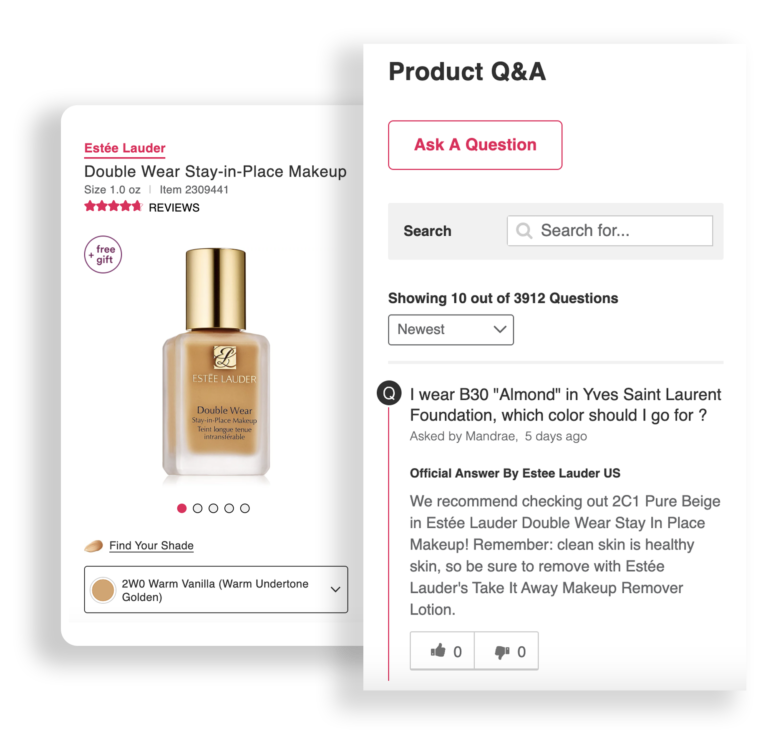
Task: Select the fifth image carousel dot
Action: (x=245, y=509)
